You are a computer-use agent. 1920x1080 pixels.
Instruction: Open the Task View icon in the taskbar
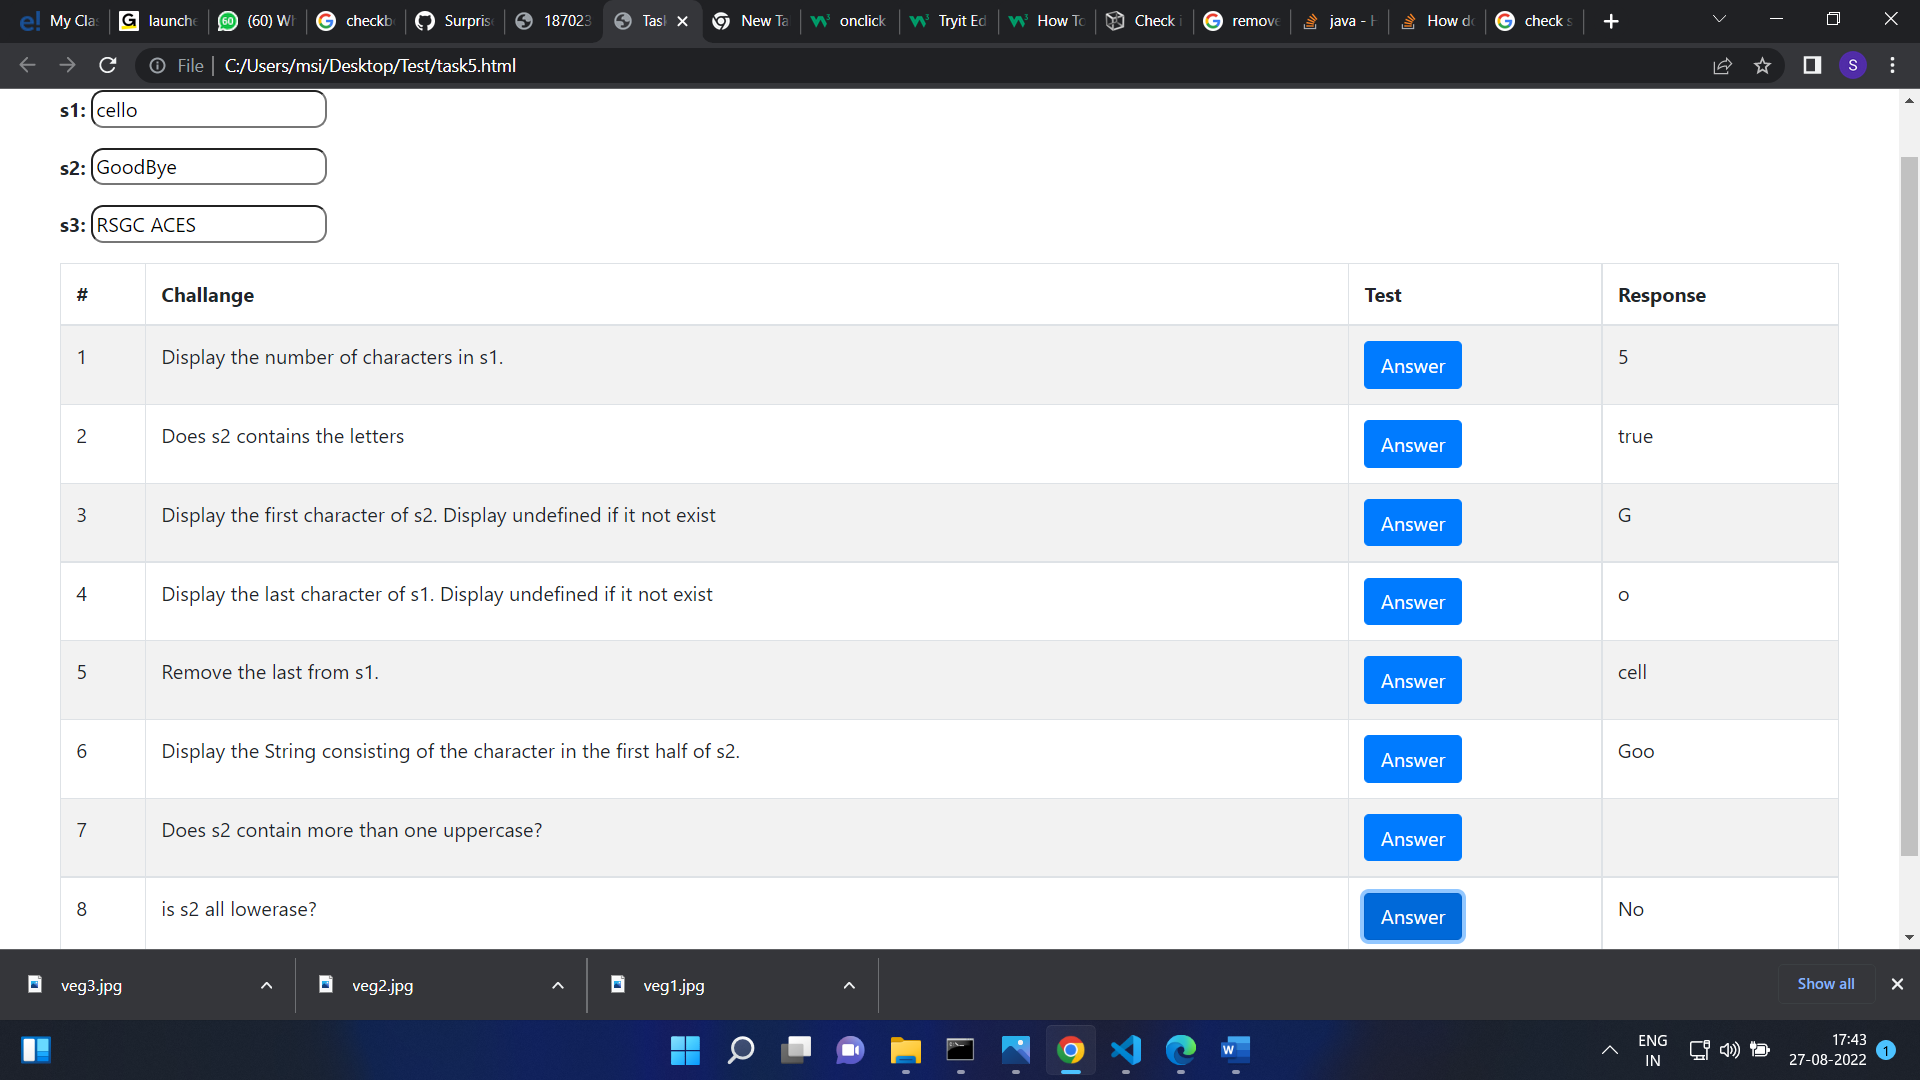(795, 1050)
